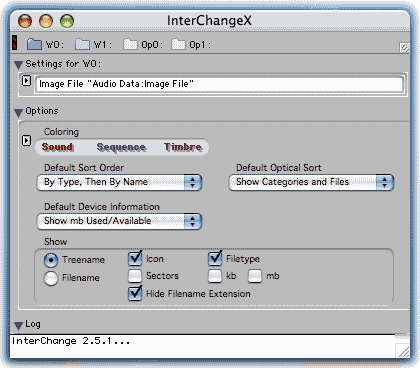
Task: Open the Op1 optical drive icon
Action: point(178,44)
